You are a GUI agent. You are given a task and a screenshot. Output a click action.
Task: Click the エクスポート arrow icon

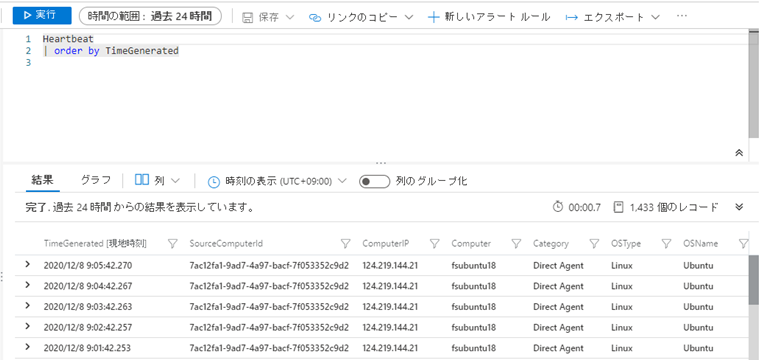tap(571, 18)
